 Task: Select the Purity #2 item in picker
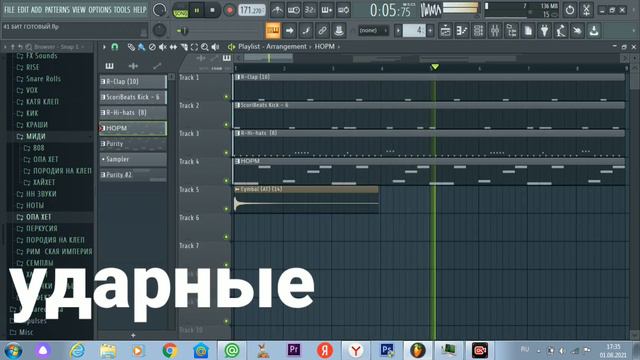[133, 175]
